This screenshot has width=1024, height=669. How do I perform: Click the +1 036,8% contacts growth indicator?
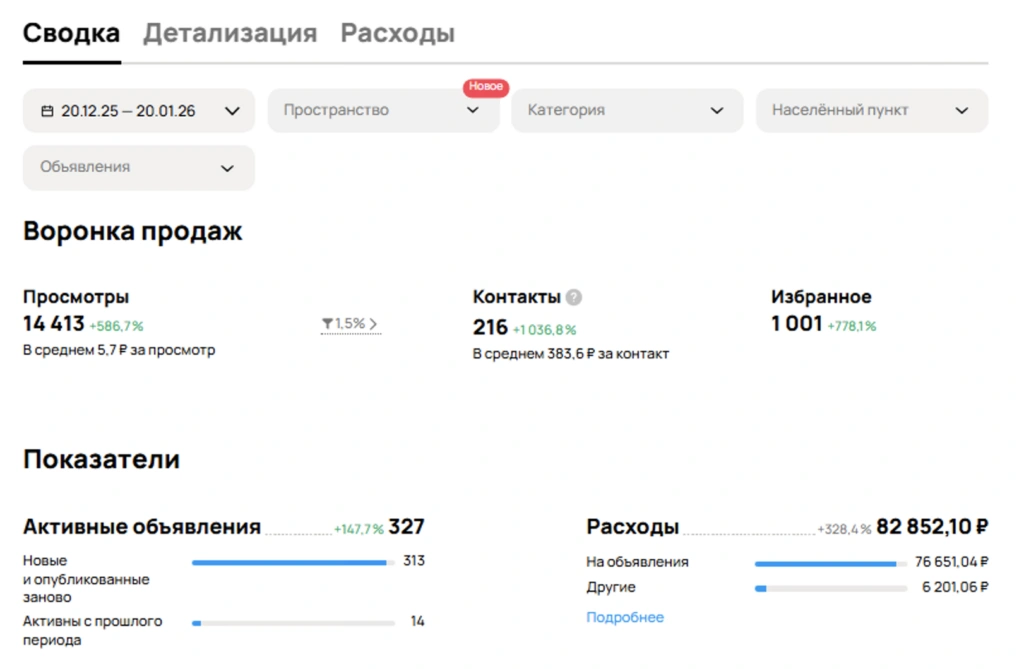[x=544, y=330]
